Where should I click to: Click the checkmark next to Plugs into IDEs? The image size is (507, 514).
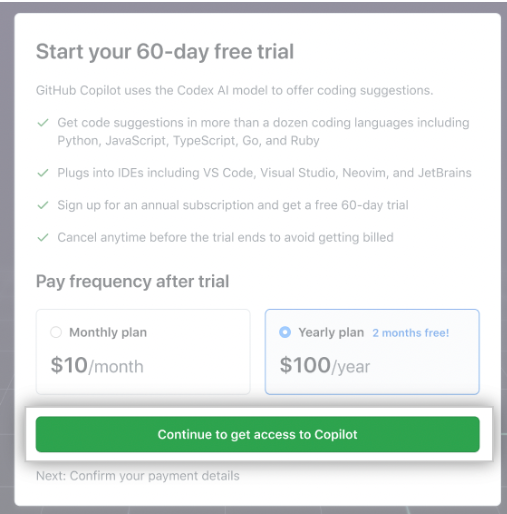coord(43,173)
